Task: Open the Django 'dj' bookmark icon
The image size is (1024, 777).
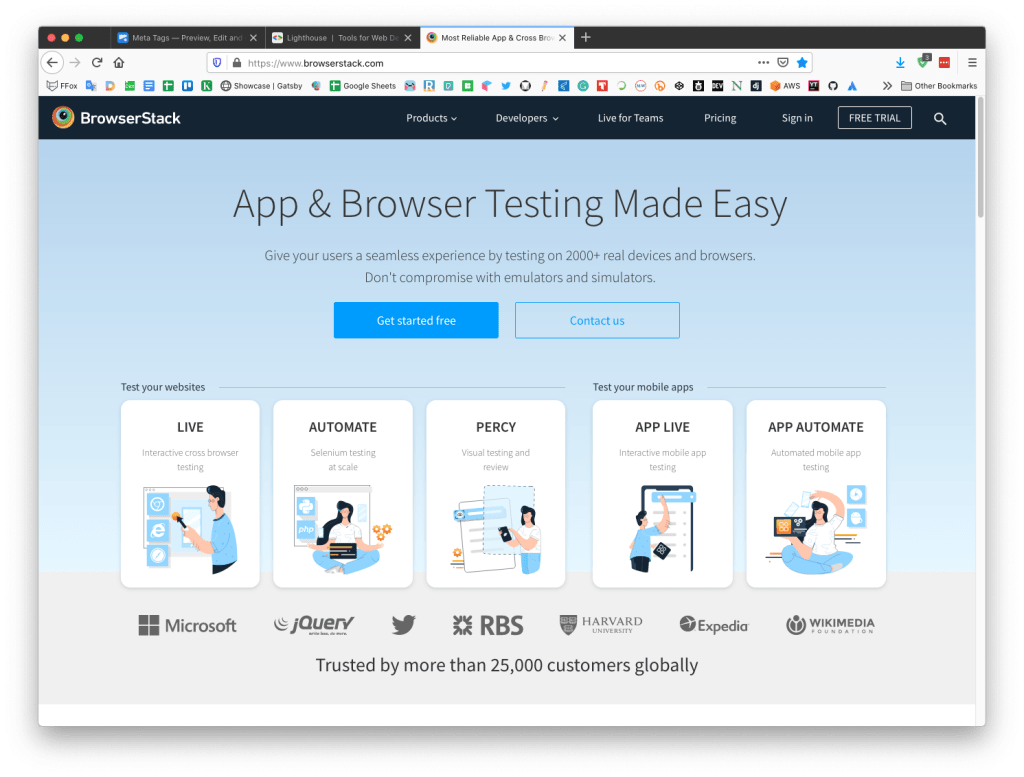Action: pyautogui.click(x=756, y=86)
